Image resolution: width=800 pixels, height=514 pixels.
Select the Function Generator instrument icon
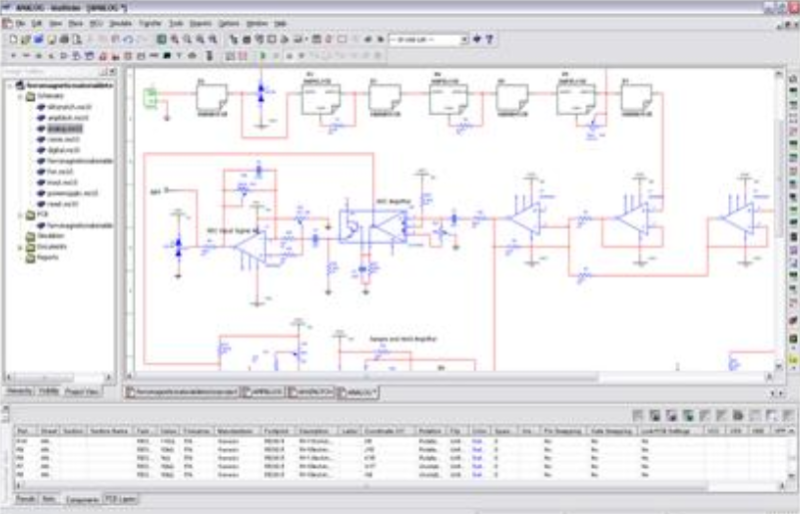pyautogui.click(x=793, y=92)
